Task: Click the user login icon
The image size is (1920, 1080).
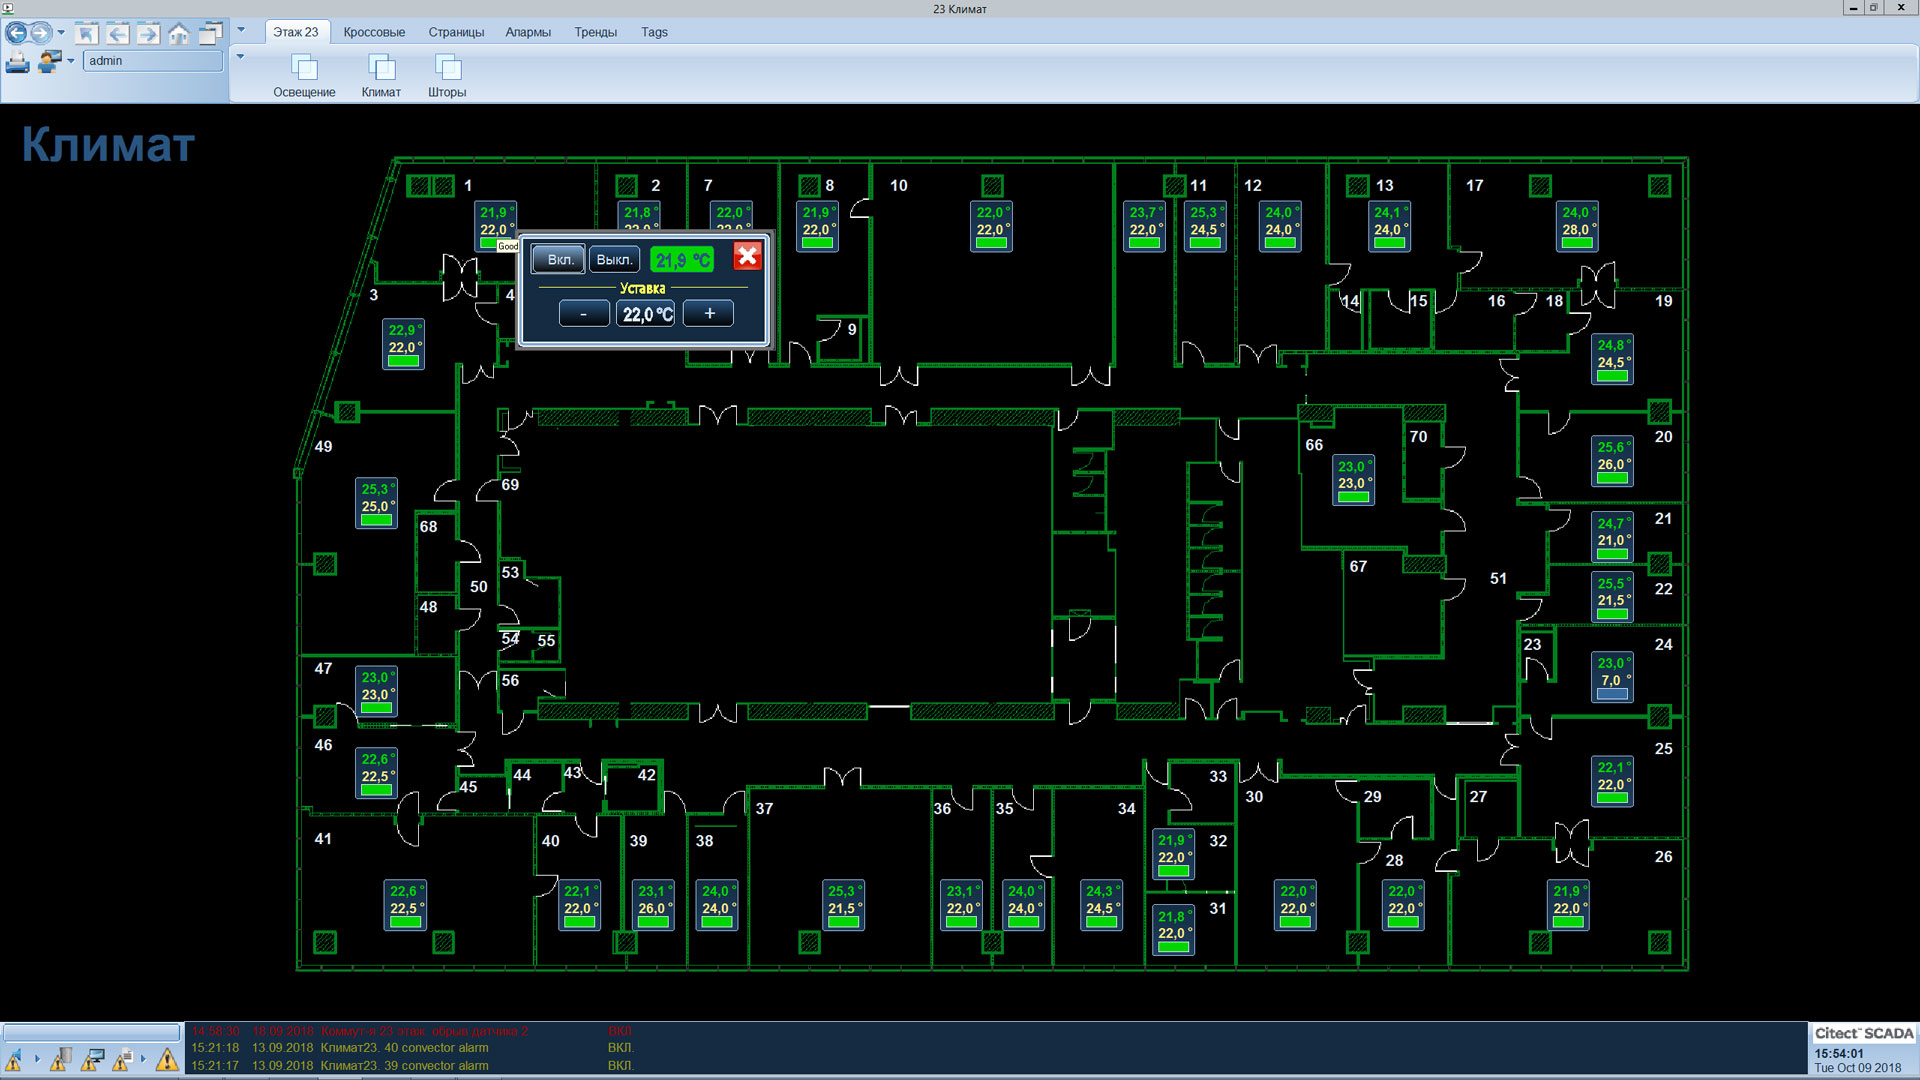Action: [49, 62]
